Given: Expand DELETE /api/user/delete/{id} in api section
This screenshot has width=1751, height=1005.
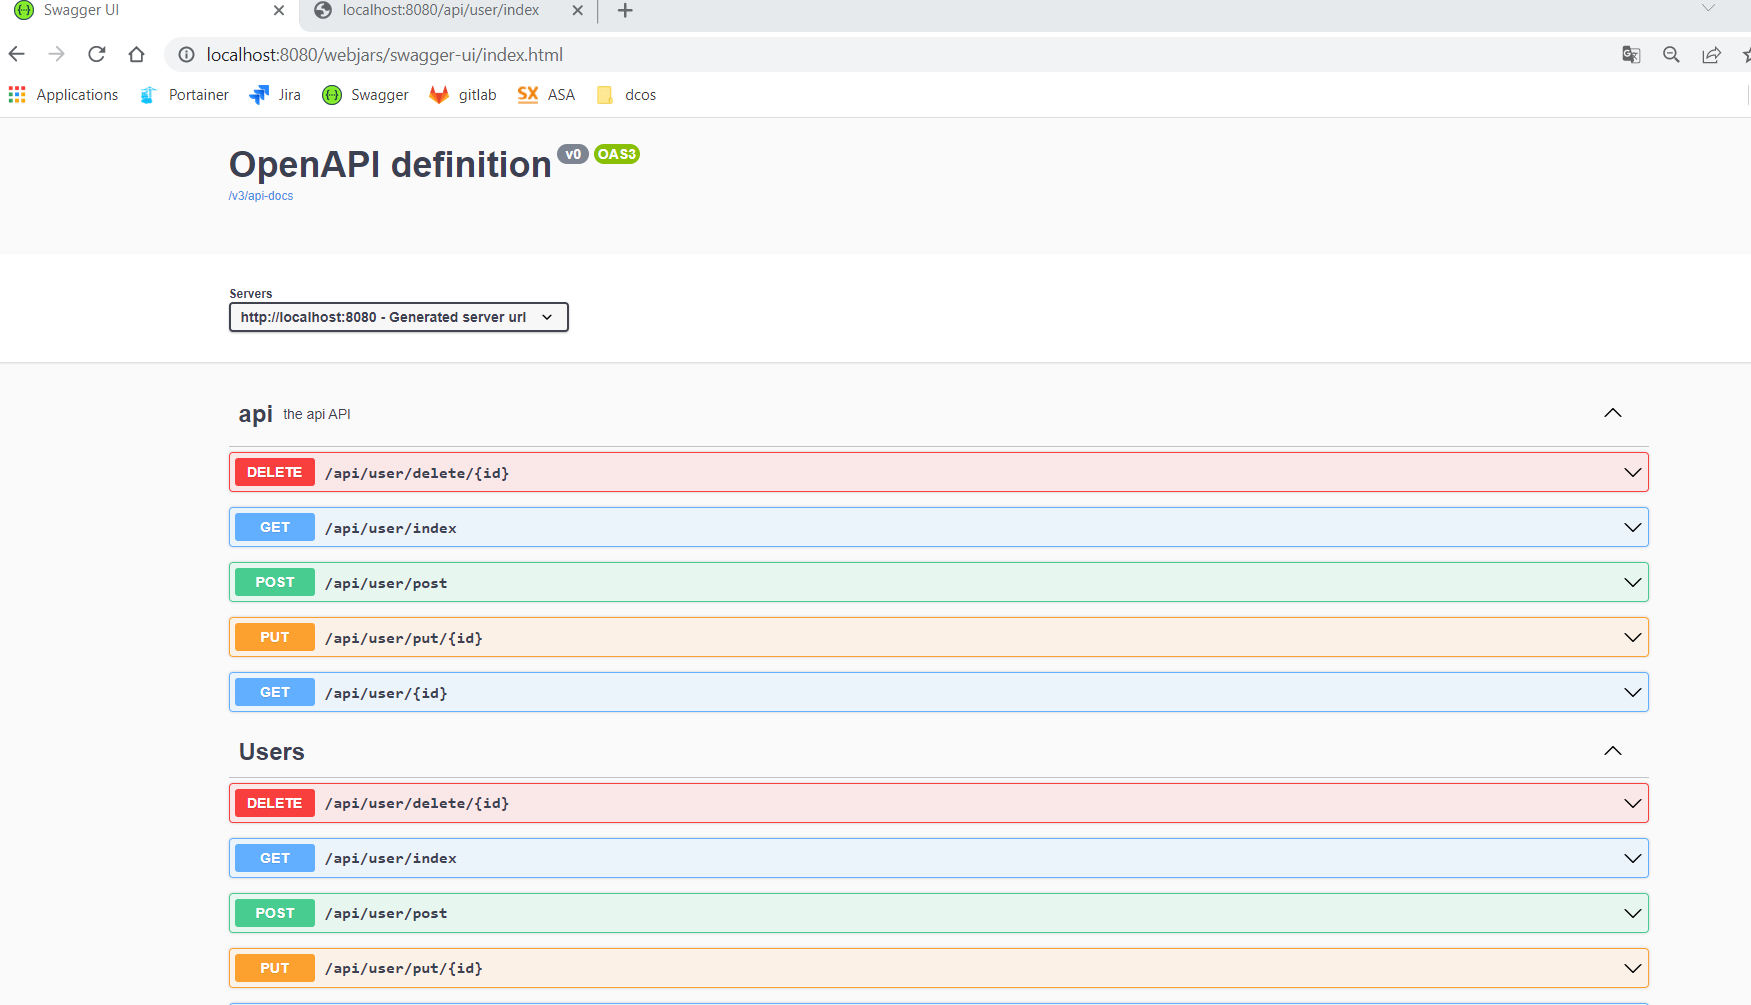Looking at the screenshot, I should point(939,472).
